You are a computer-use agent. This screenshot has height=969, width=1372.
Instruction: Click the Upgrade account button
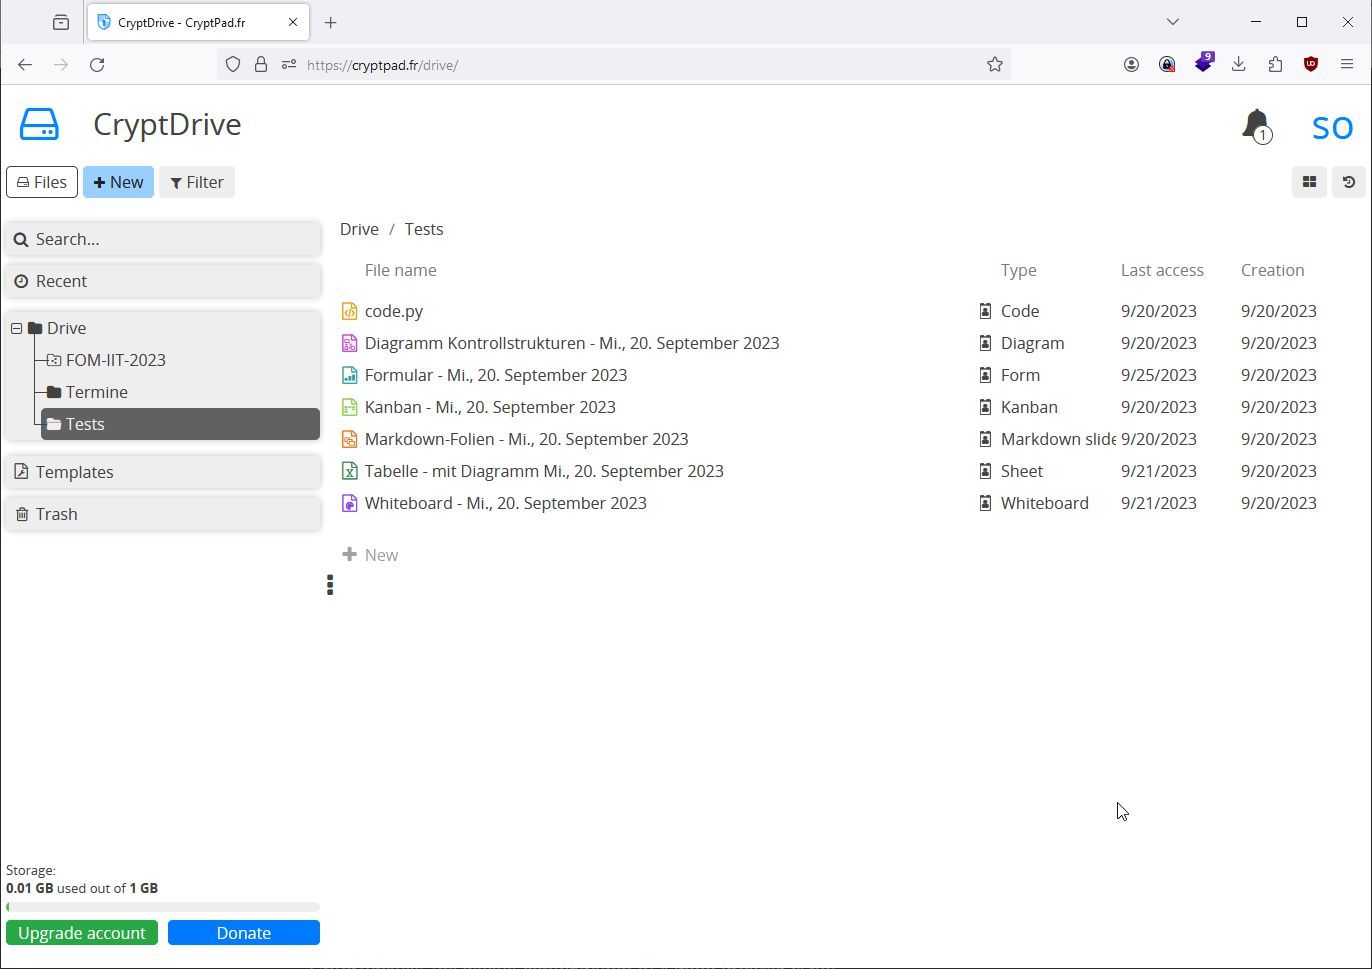(x=82, y=933)
